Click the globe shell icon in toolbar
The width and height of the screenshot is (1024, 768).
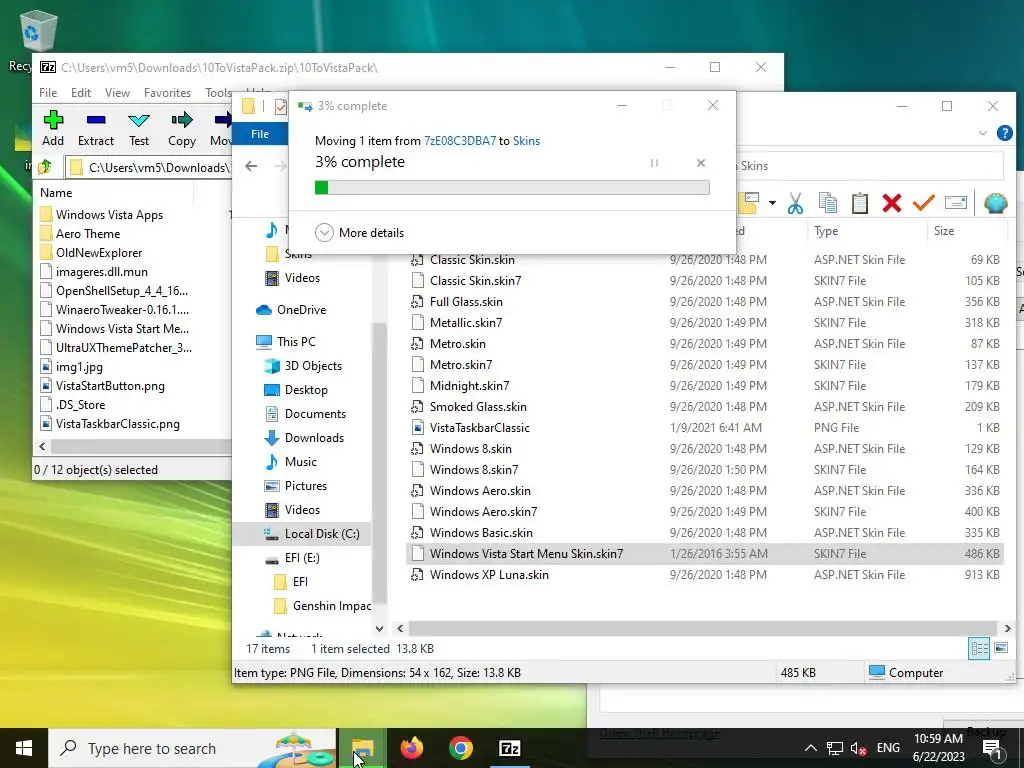(x=995, y=203)
